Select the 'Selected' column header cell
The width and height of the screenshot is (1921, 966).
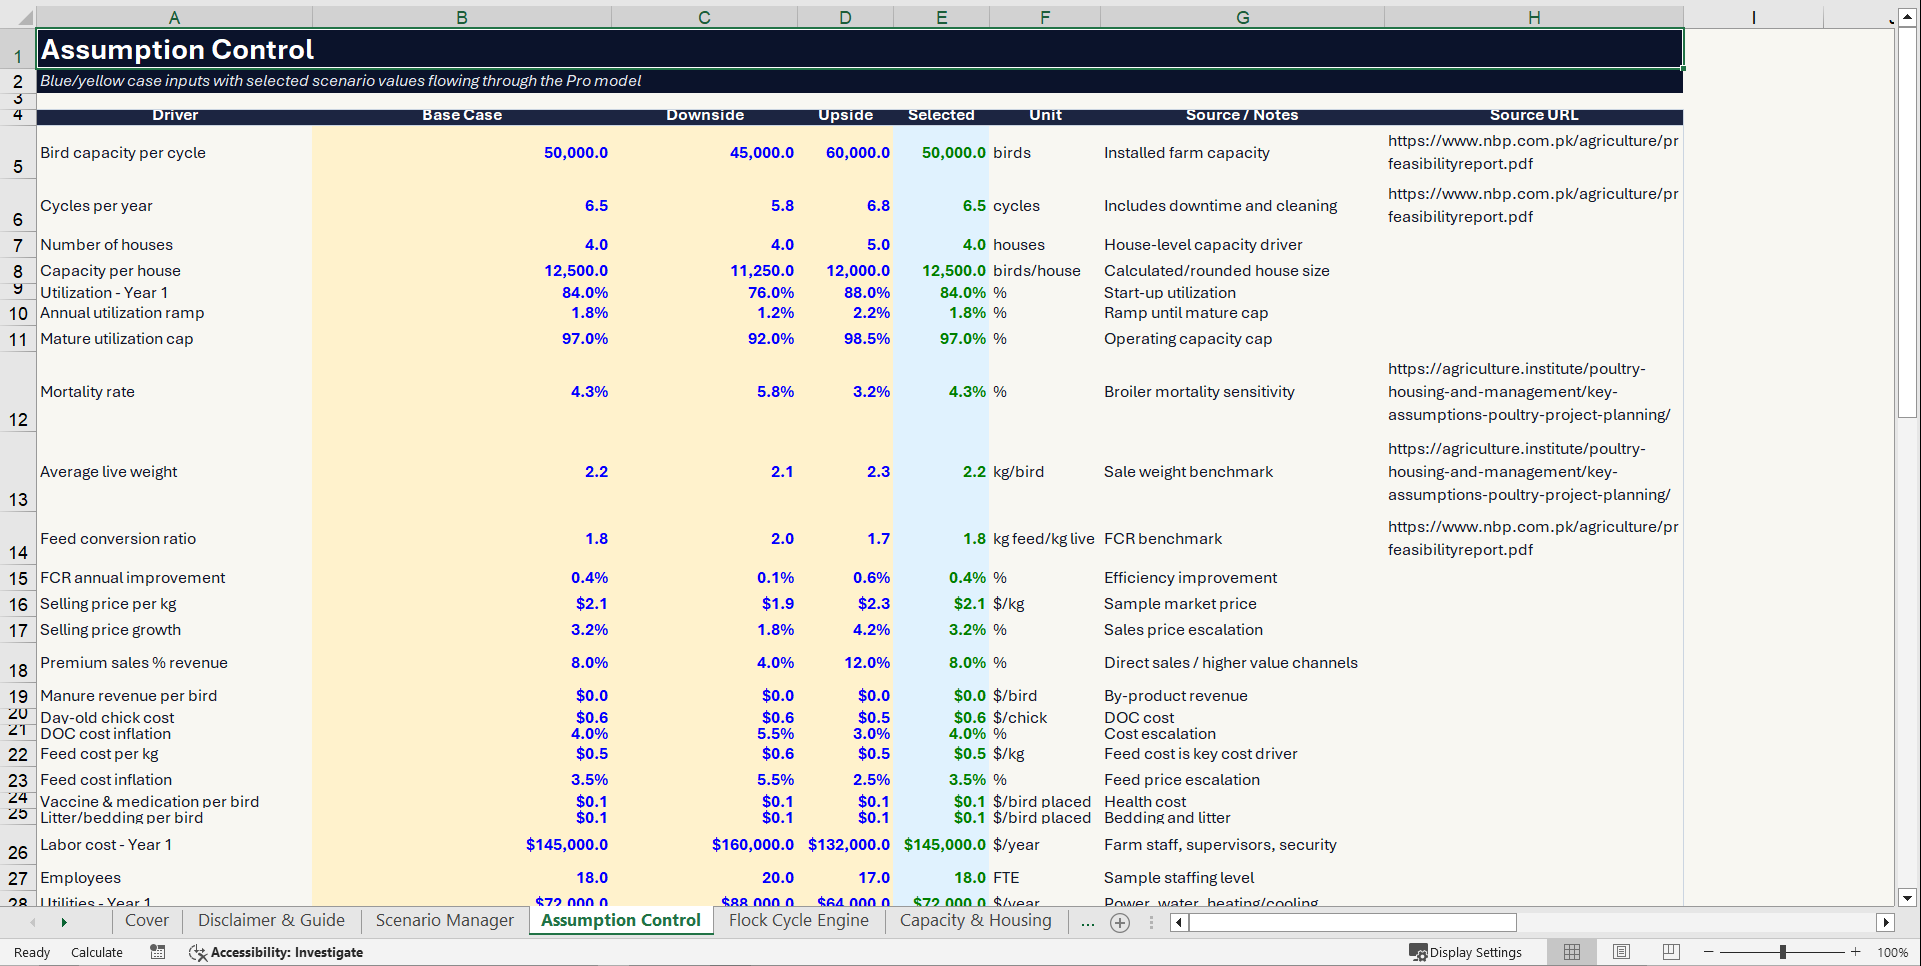[941, 115]
